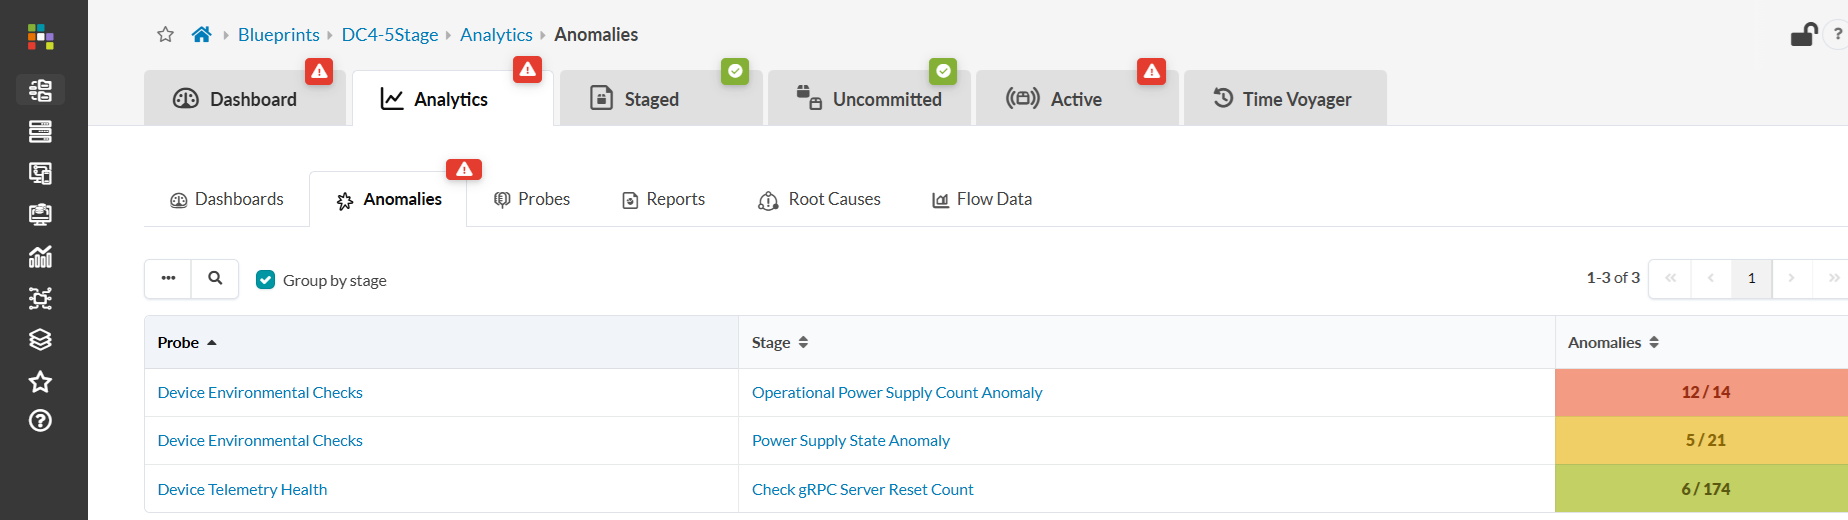
Task: Go to previous page arrow
Action: tap(1711, 279)
